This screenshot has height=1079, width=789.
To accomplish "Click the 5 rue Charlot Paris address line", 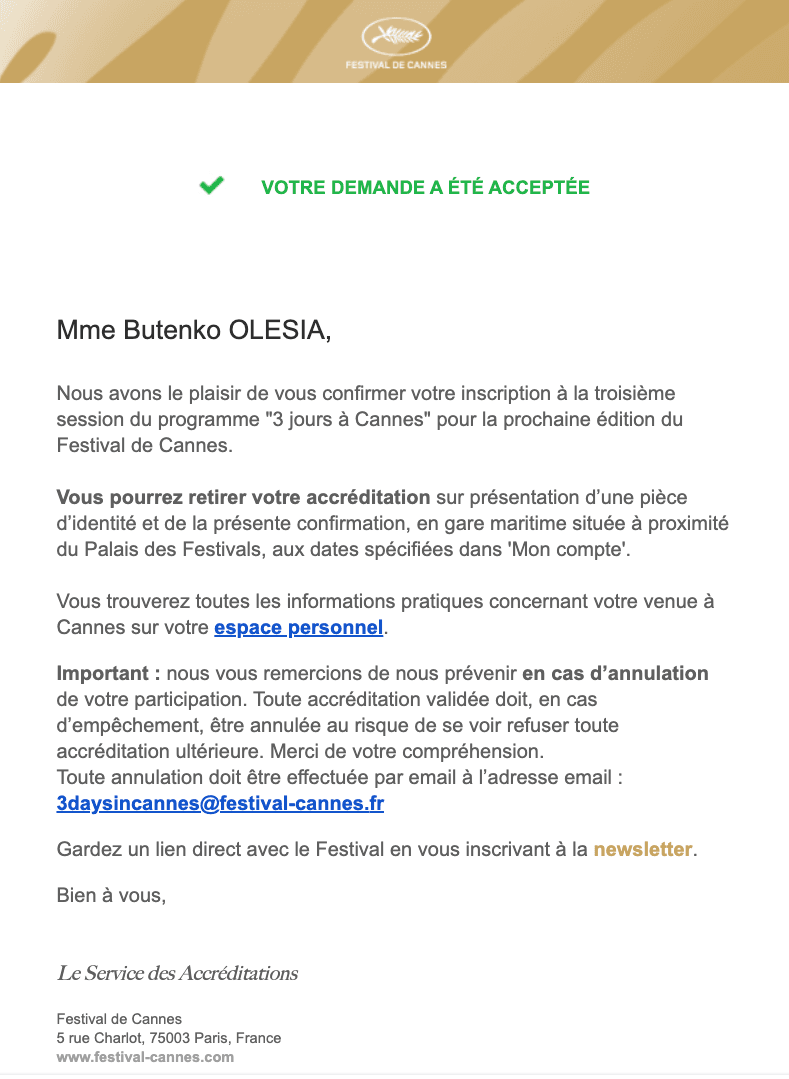I will pos(169,1038).
